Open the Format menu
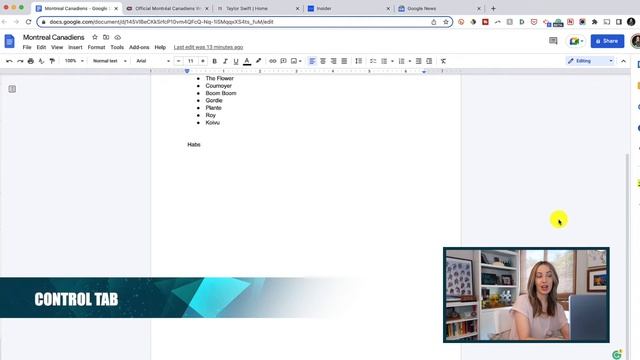Image resolution: width=640 pixels, height=360 pixels. pyautogui.click(x=96, y=47)
